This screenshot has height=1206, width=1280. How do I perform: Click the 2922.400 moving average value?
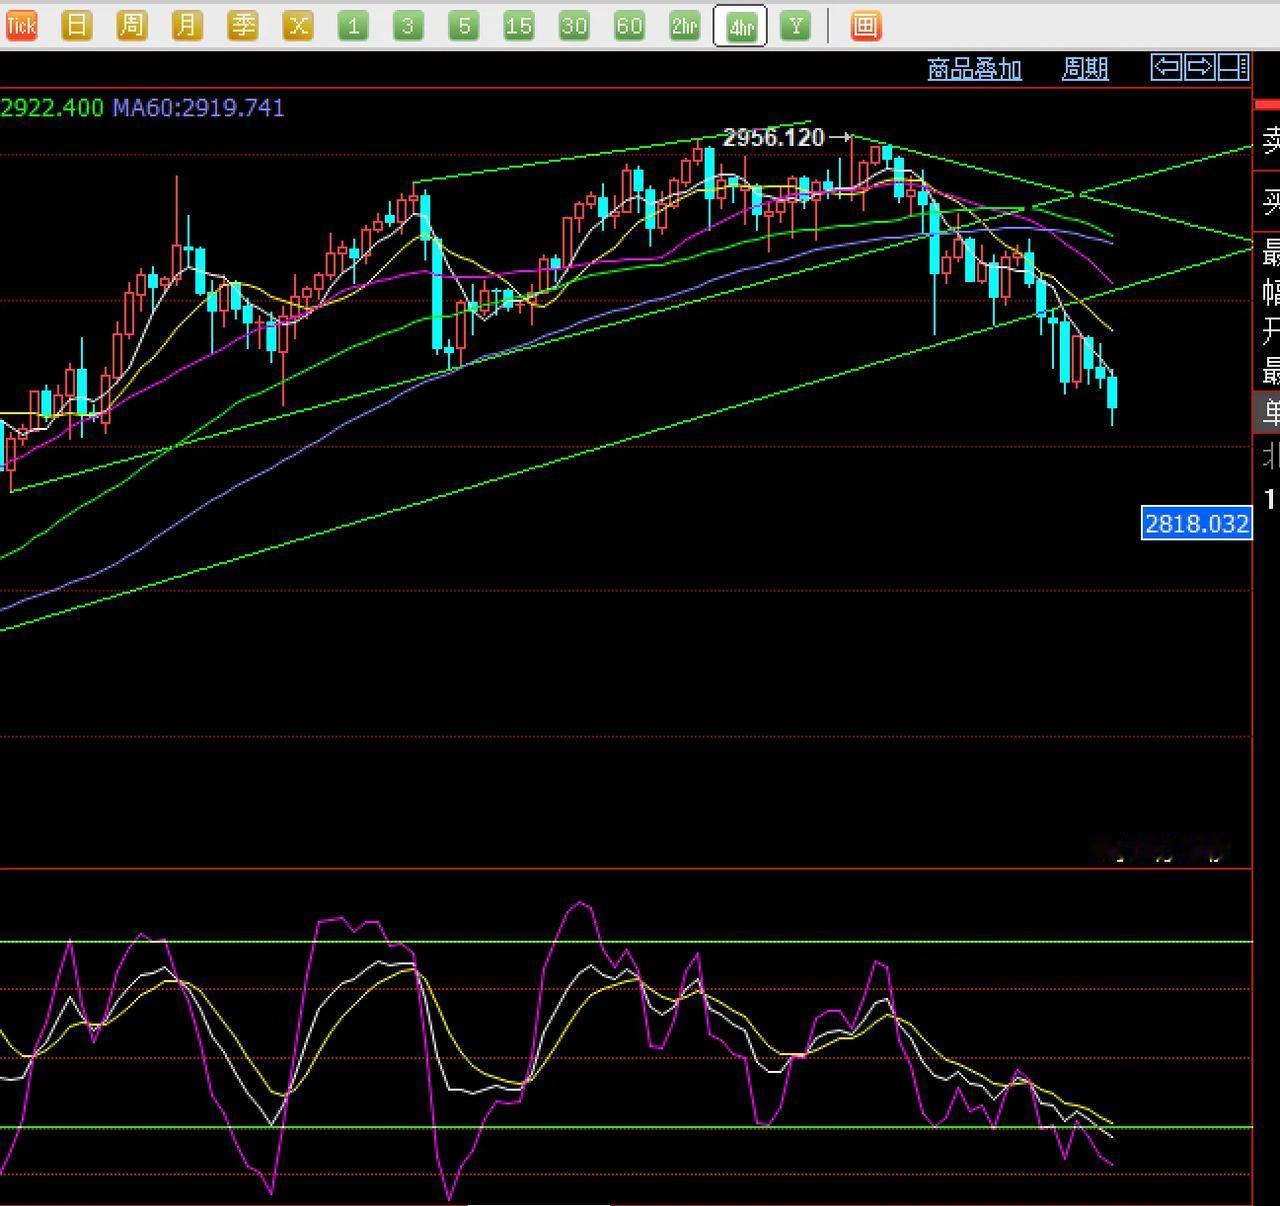pos(52,107)
